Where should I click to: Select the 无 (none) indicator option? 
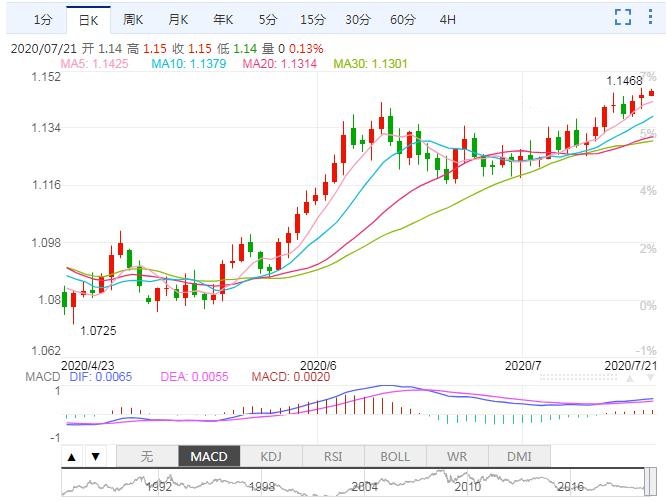(x=146, y=457)
